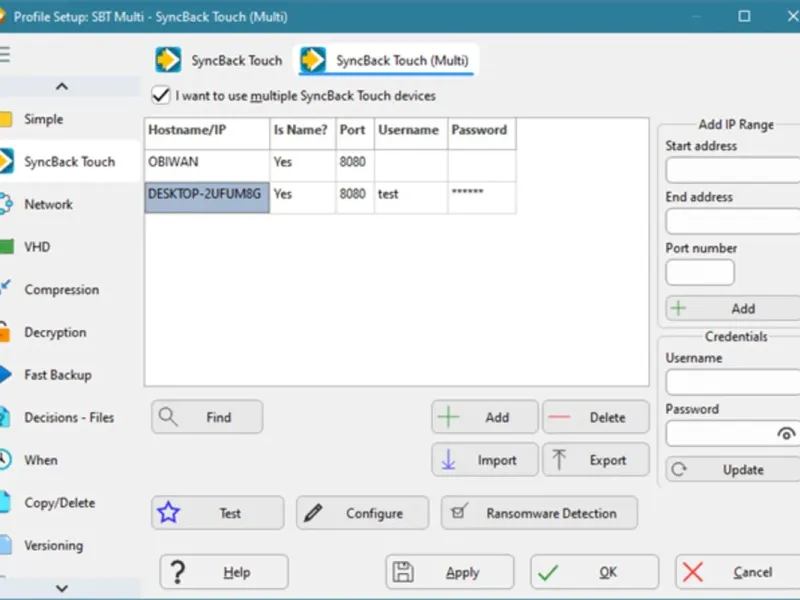Click the green checkmark OK icon
The width and height of the screenshot is (800, 600).
click(x=548, y=572)
